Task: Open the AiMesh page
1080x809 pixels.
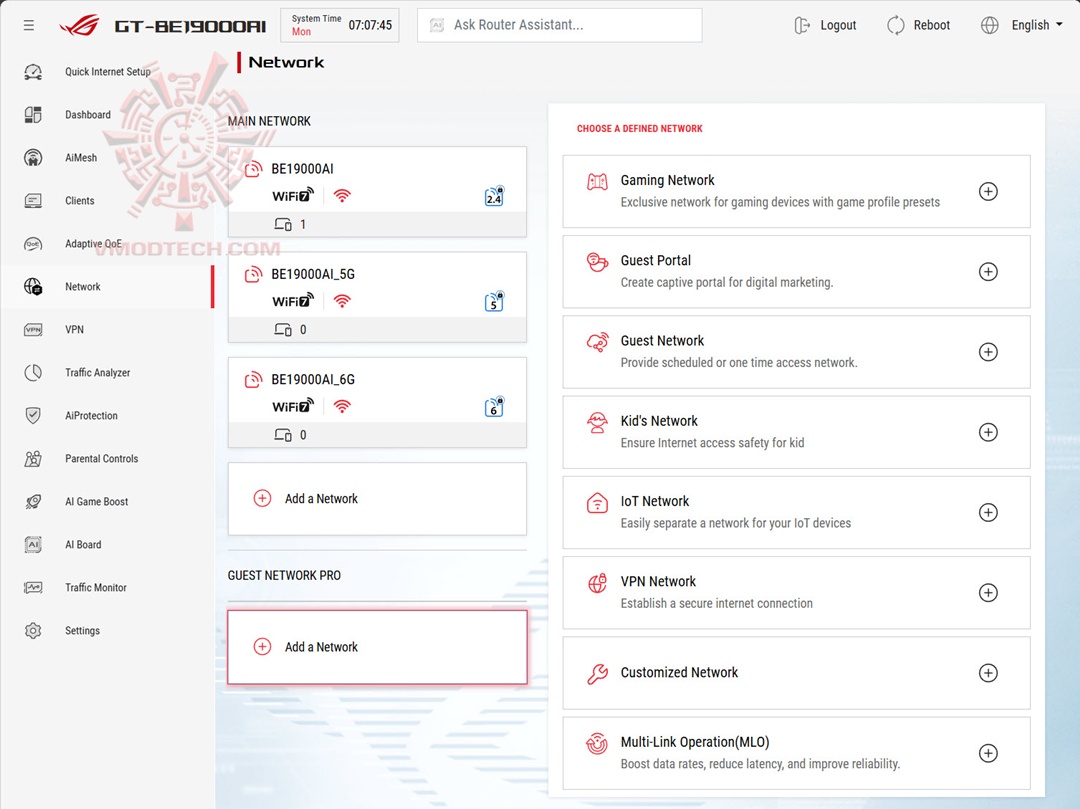Action: click(x=81, y=158)
